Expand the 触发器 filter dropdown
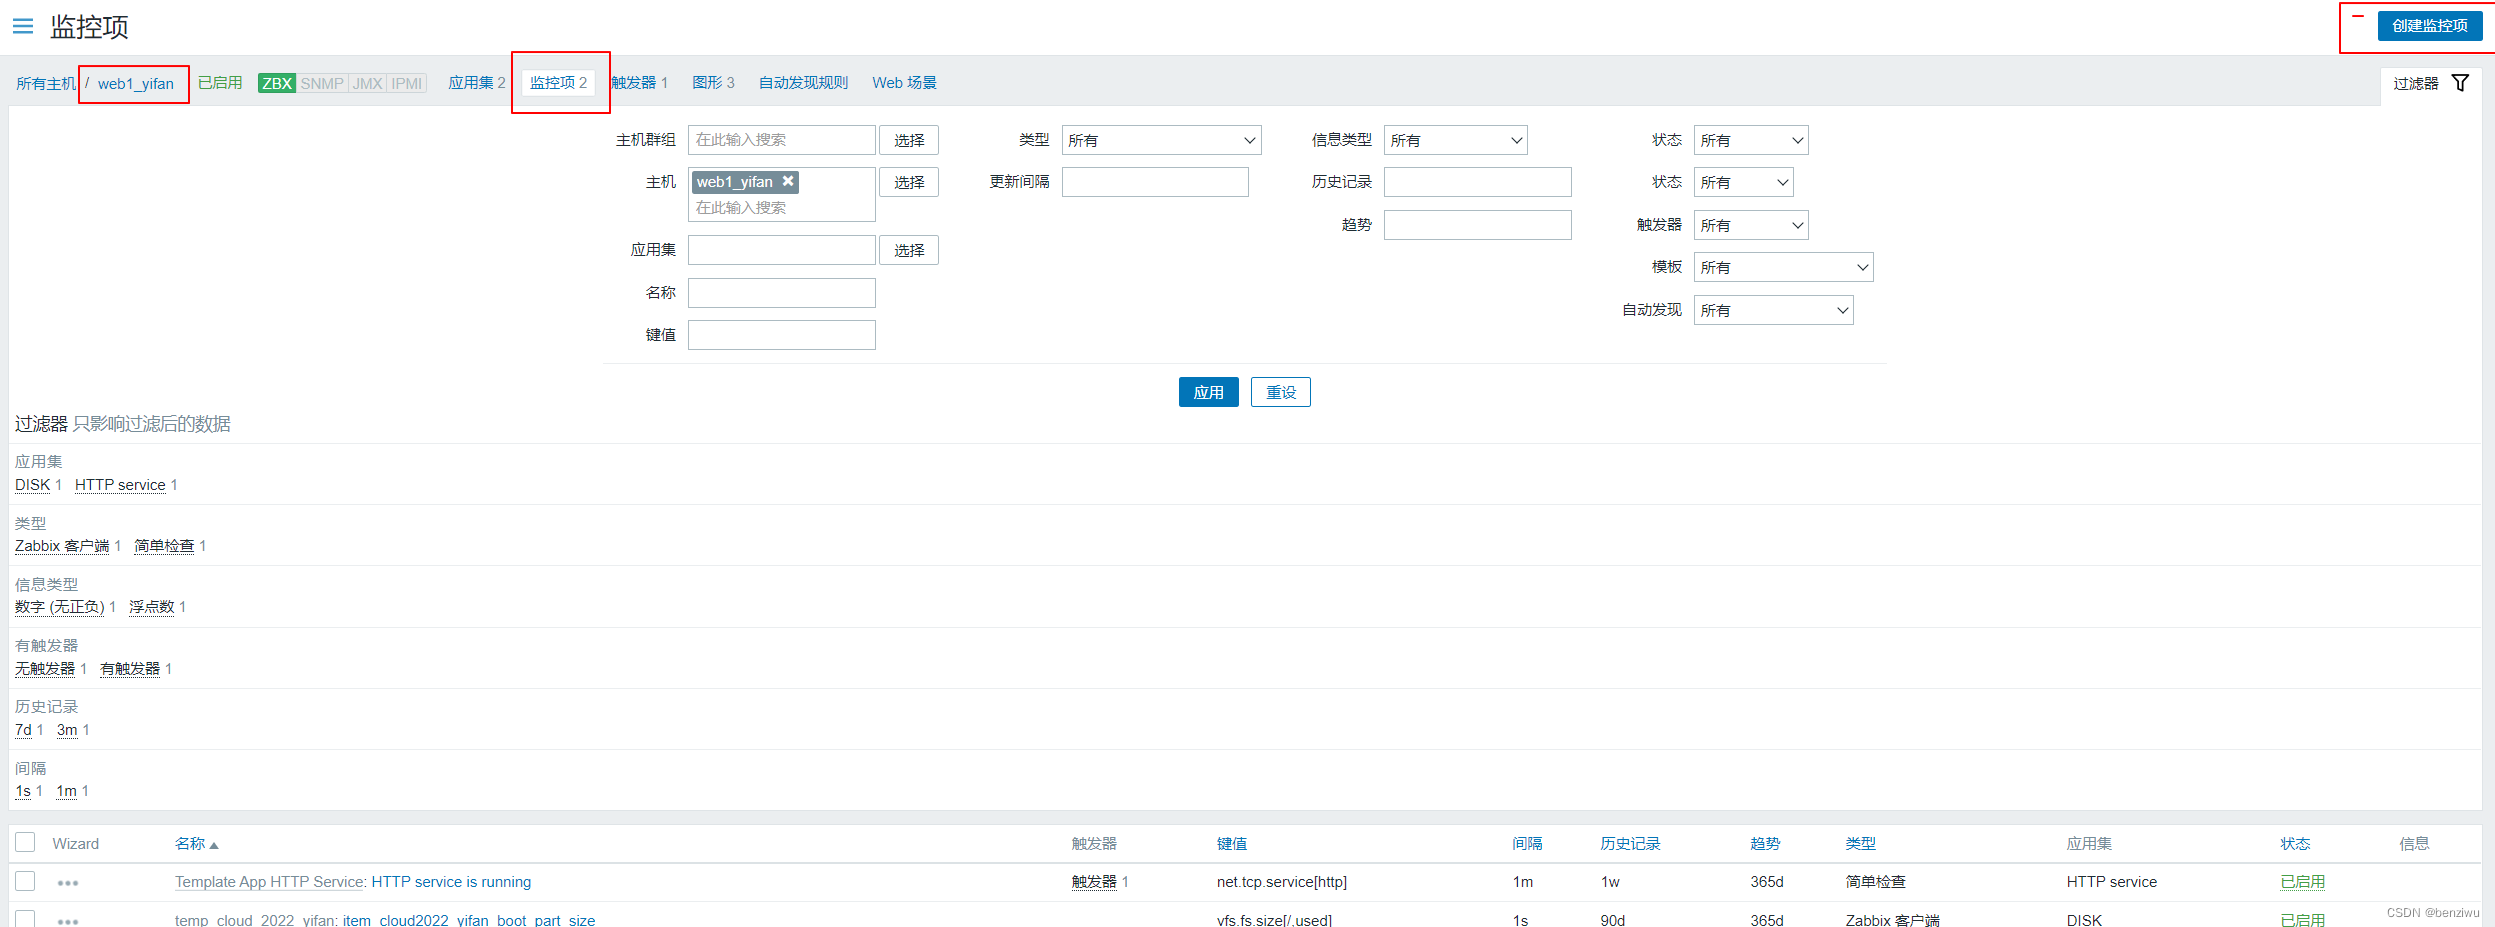This screenshot has height=927, width=2495. (x=1751, y=225)
